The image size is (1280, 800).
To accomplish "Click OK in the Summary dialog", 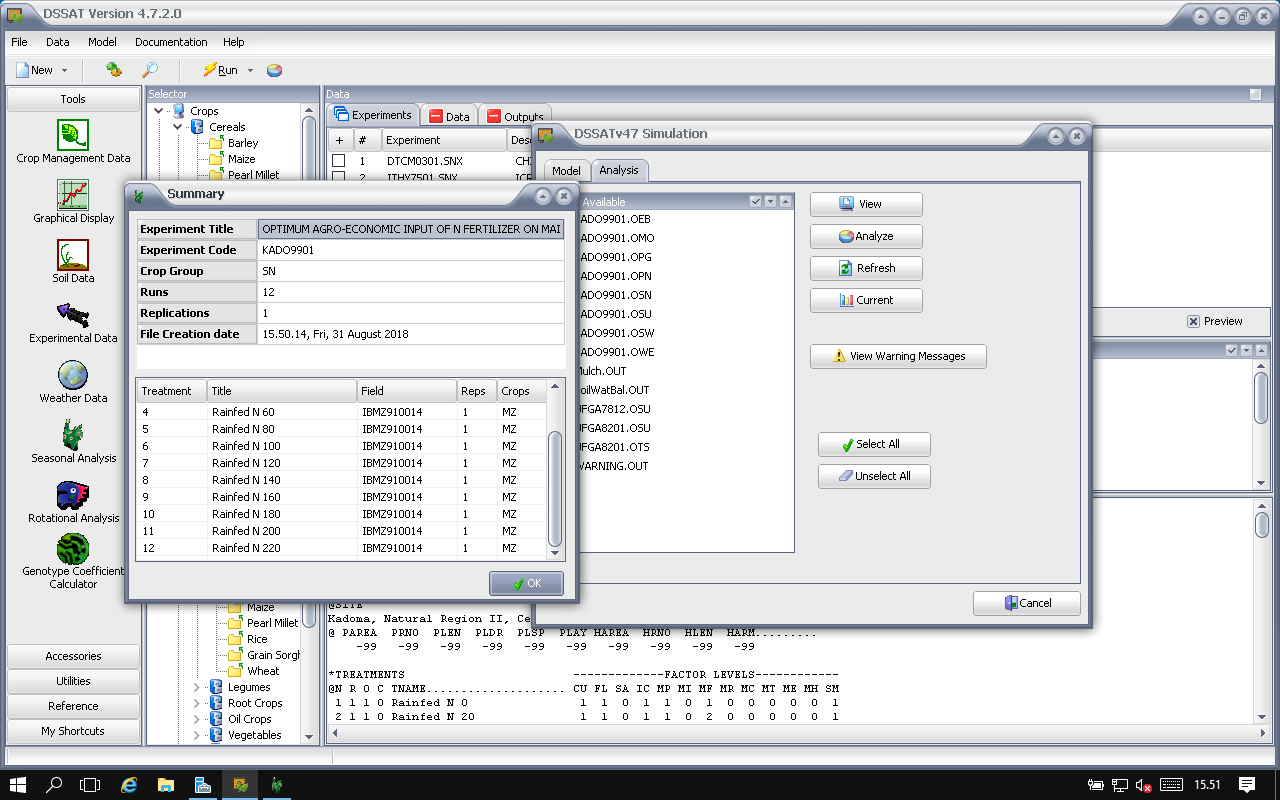I will (x=526, y=584).
